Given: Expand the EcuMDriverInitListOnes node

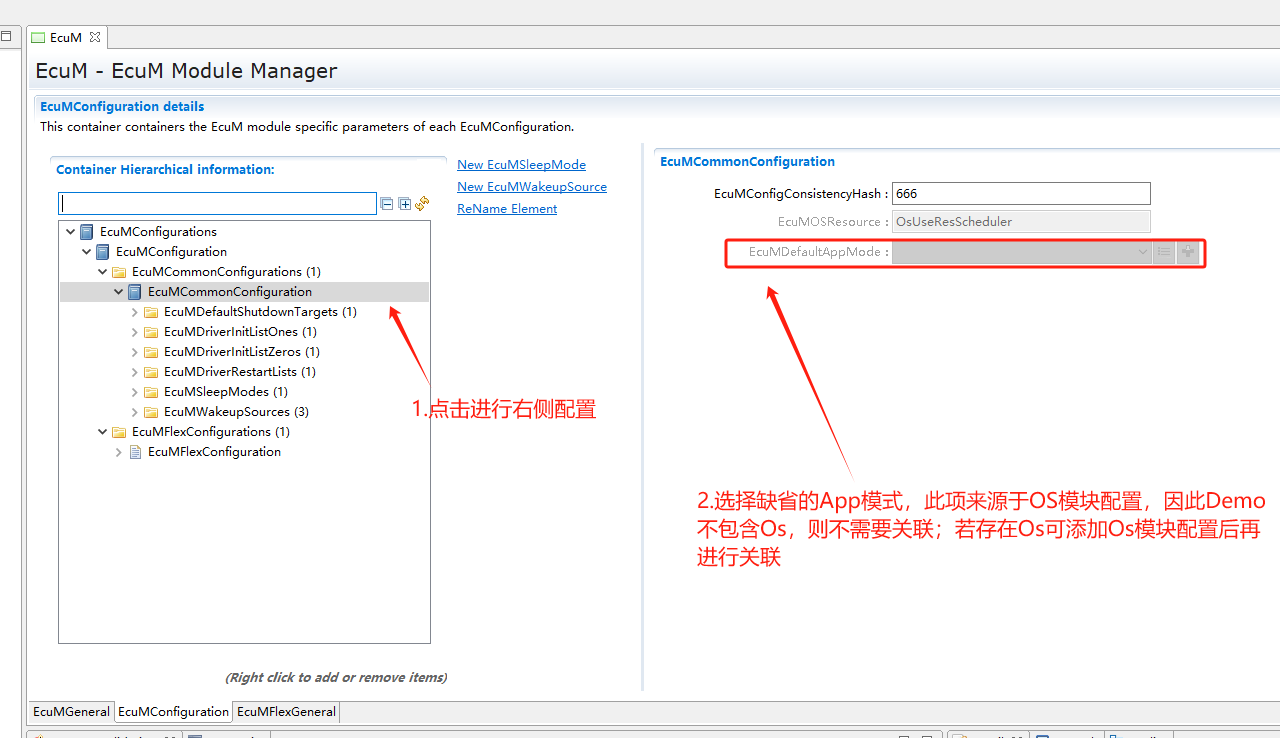Looking at the screenshot, I should tap(135, 332).
